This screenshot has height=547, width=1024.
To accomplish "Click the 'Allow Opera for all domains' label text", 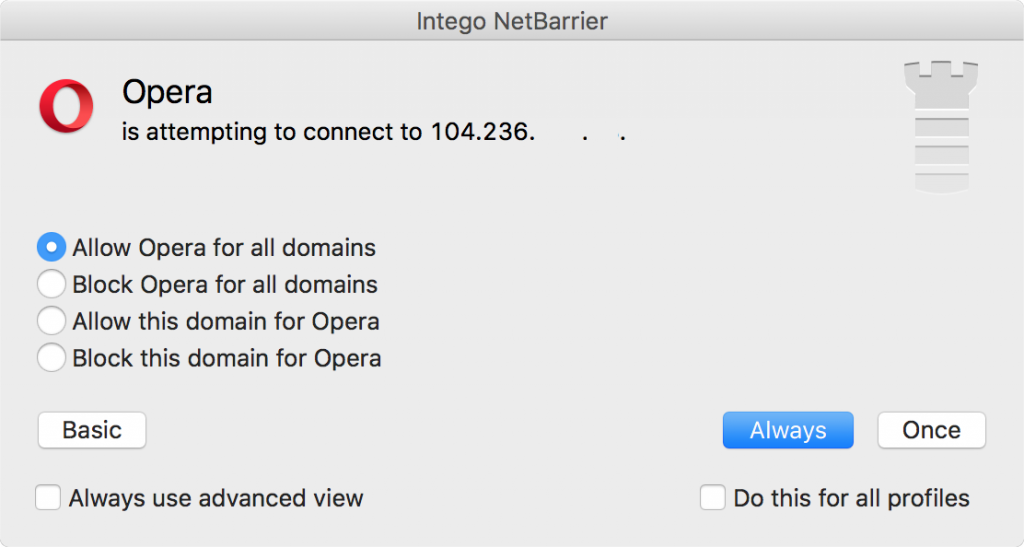I will [x=224, y=248].
